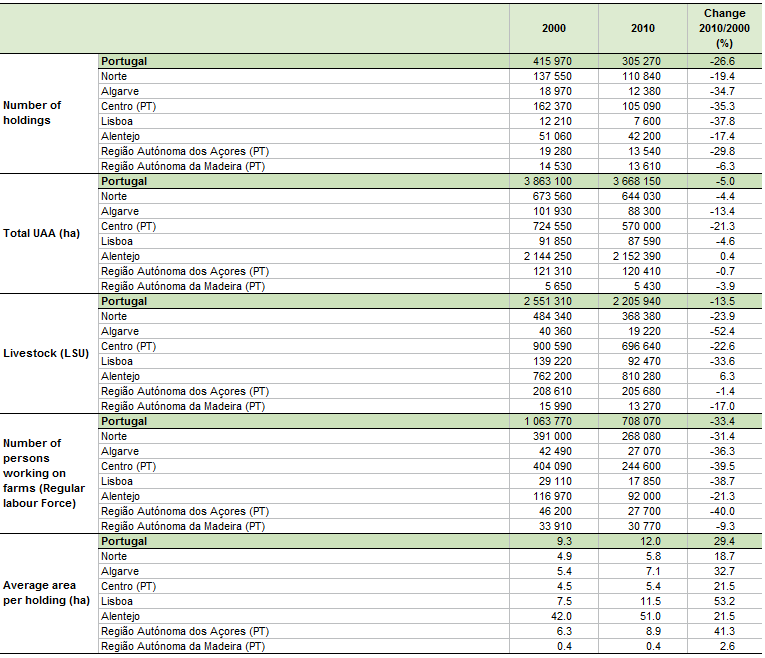Image resolution: width=765 pixels, height=658 pixels.
Task: Click the value 3 668 150 total UAA
Action: pyautogui.click(x=637, y=181)
